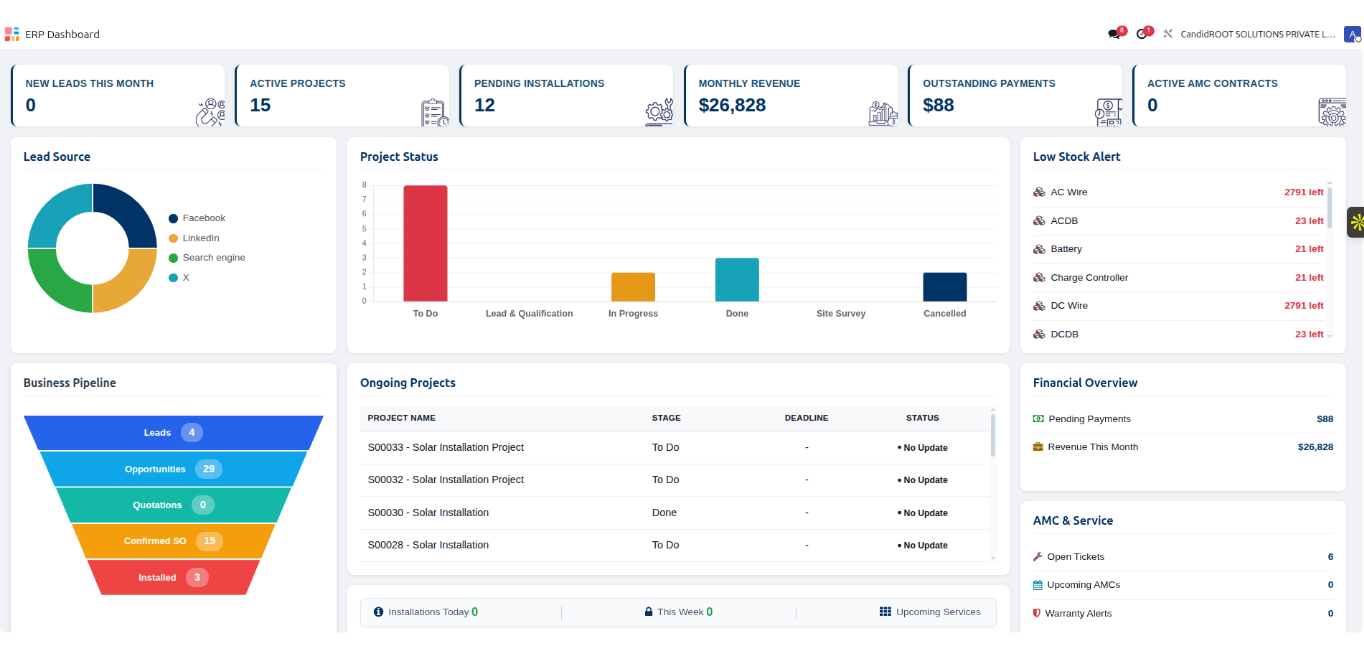1364x653 pixels.
Task: Click the Installations Today label
Action: (x=428, y=612)
